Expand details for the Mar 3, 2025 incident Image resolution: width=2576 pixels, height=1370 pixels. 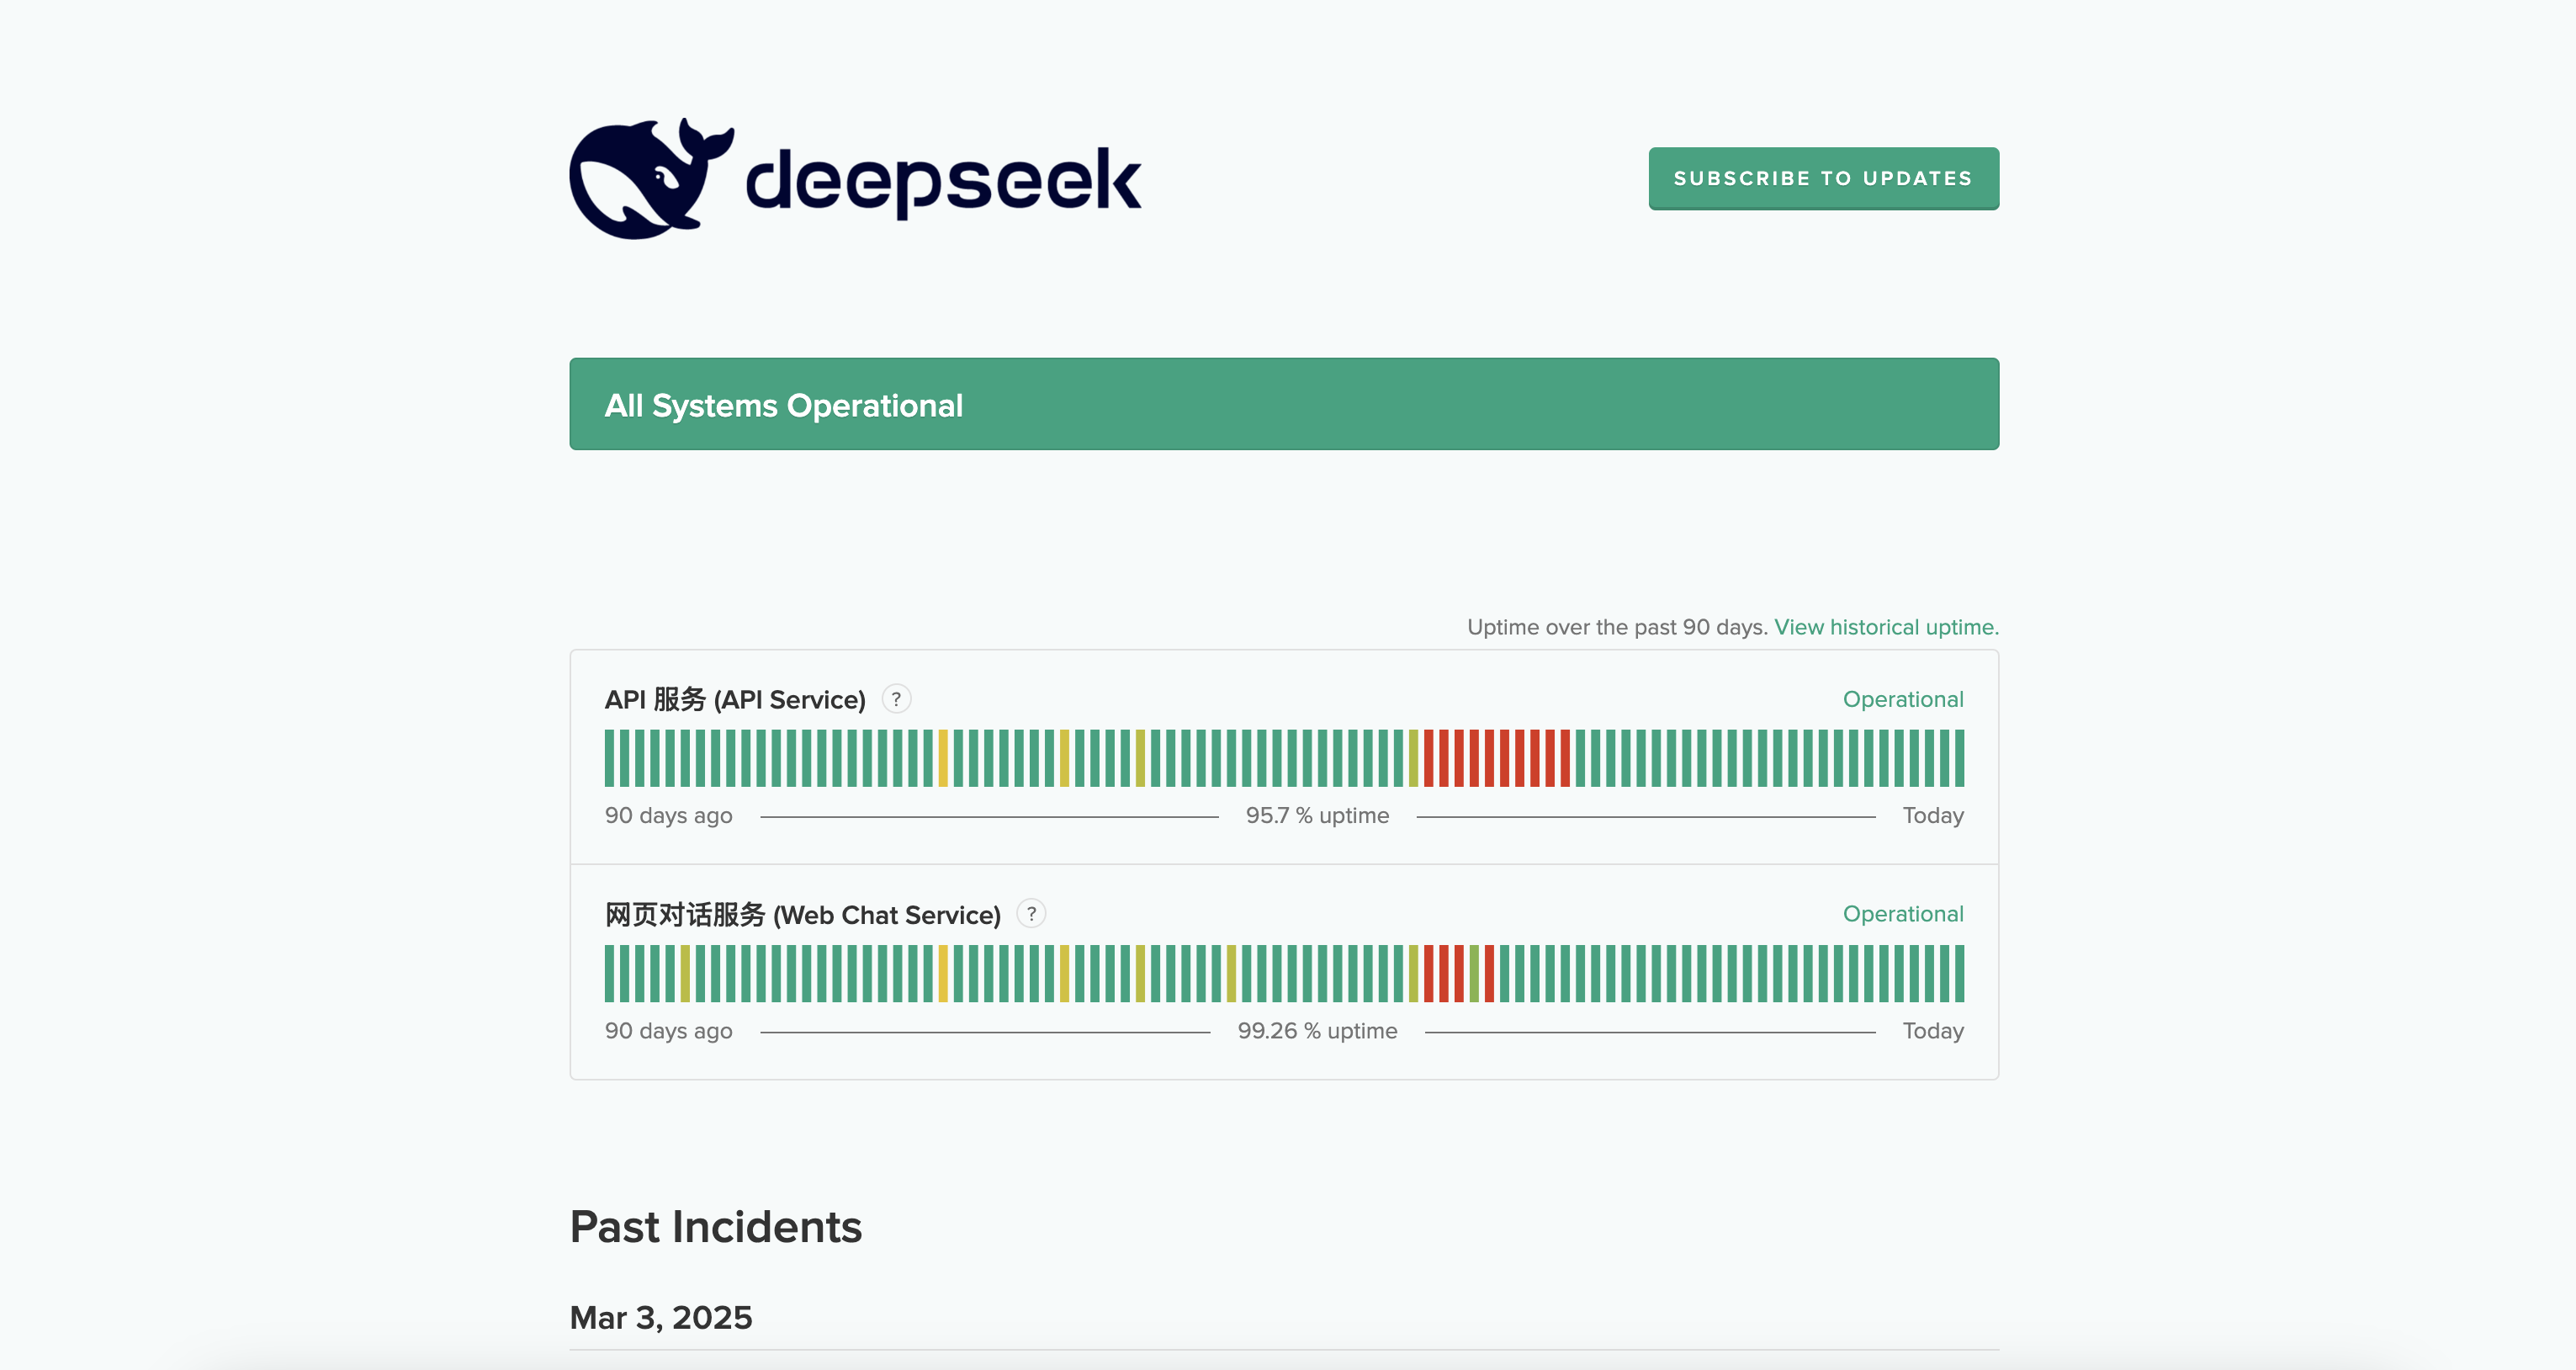(661, 1318)
